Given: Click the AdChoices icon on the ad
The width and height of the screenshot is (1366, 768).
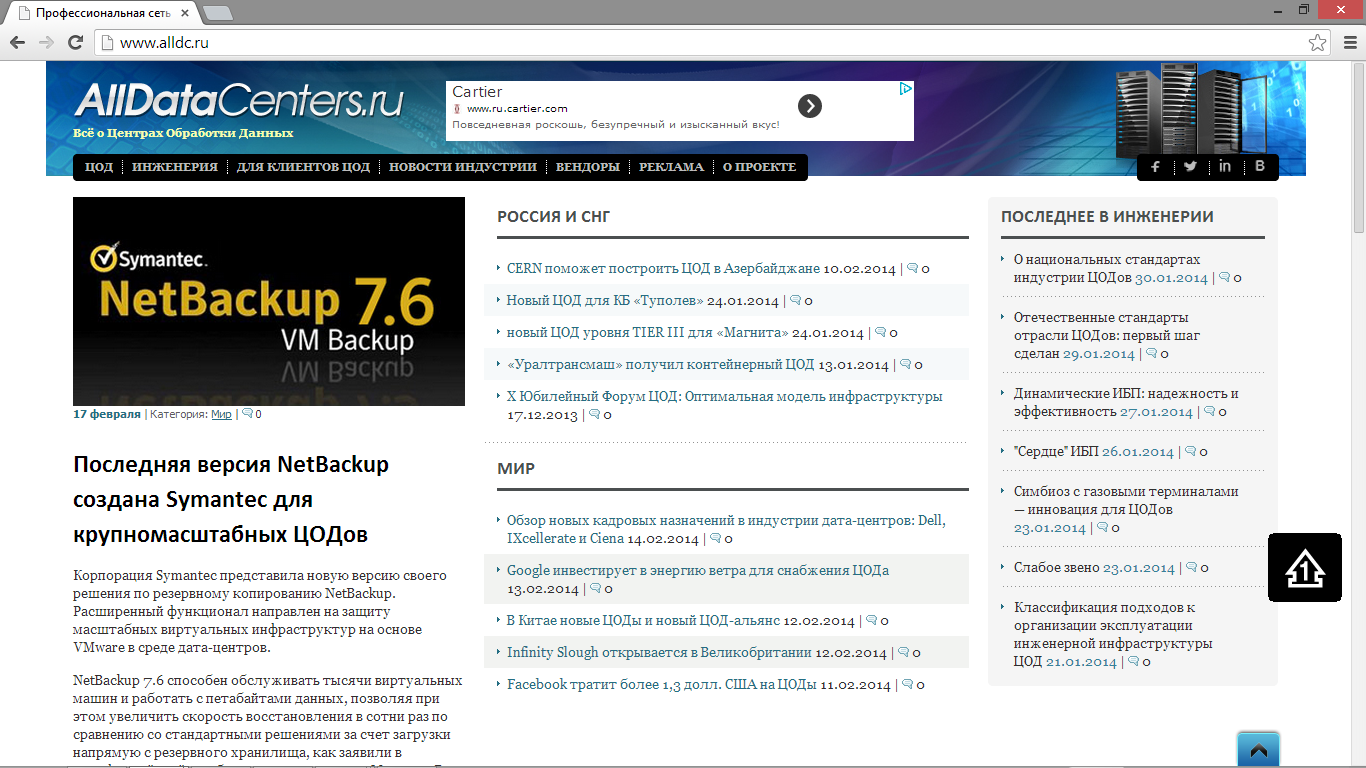Looking at the screenshot, I should (905, 88).
